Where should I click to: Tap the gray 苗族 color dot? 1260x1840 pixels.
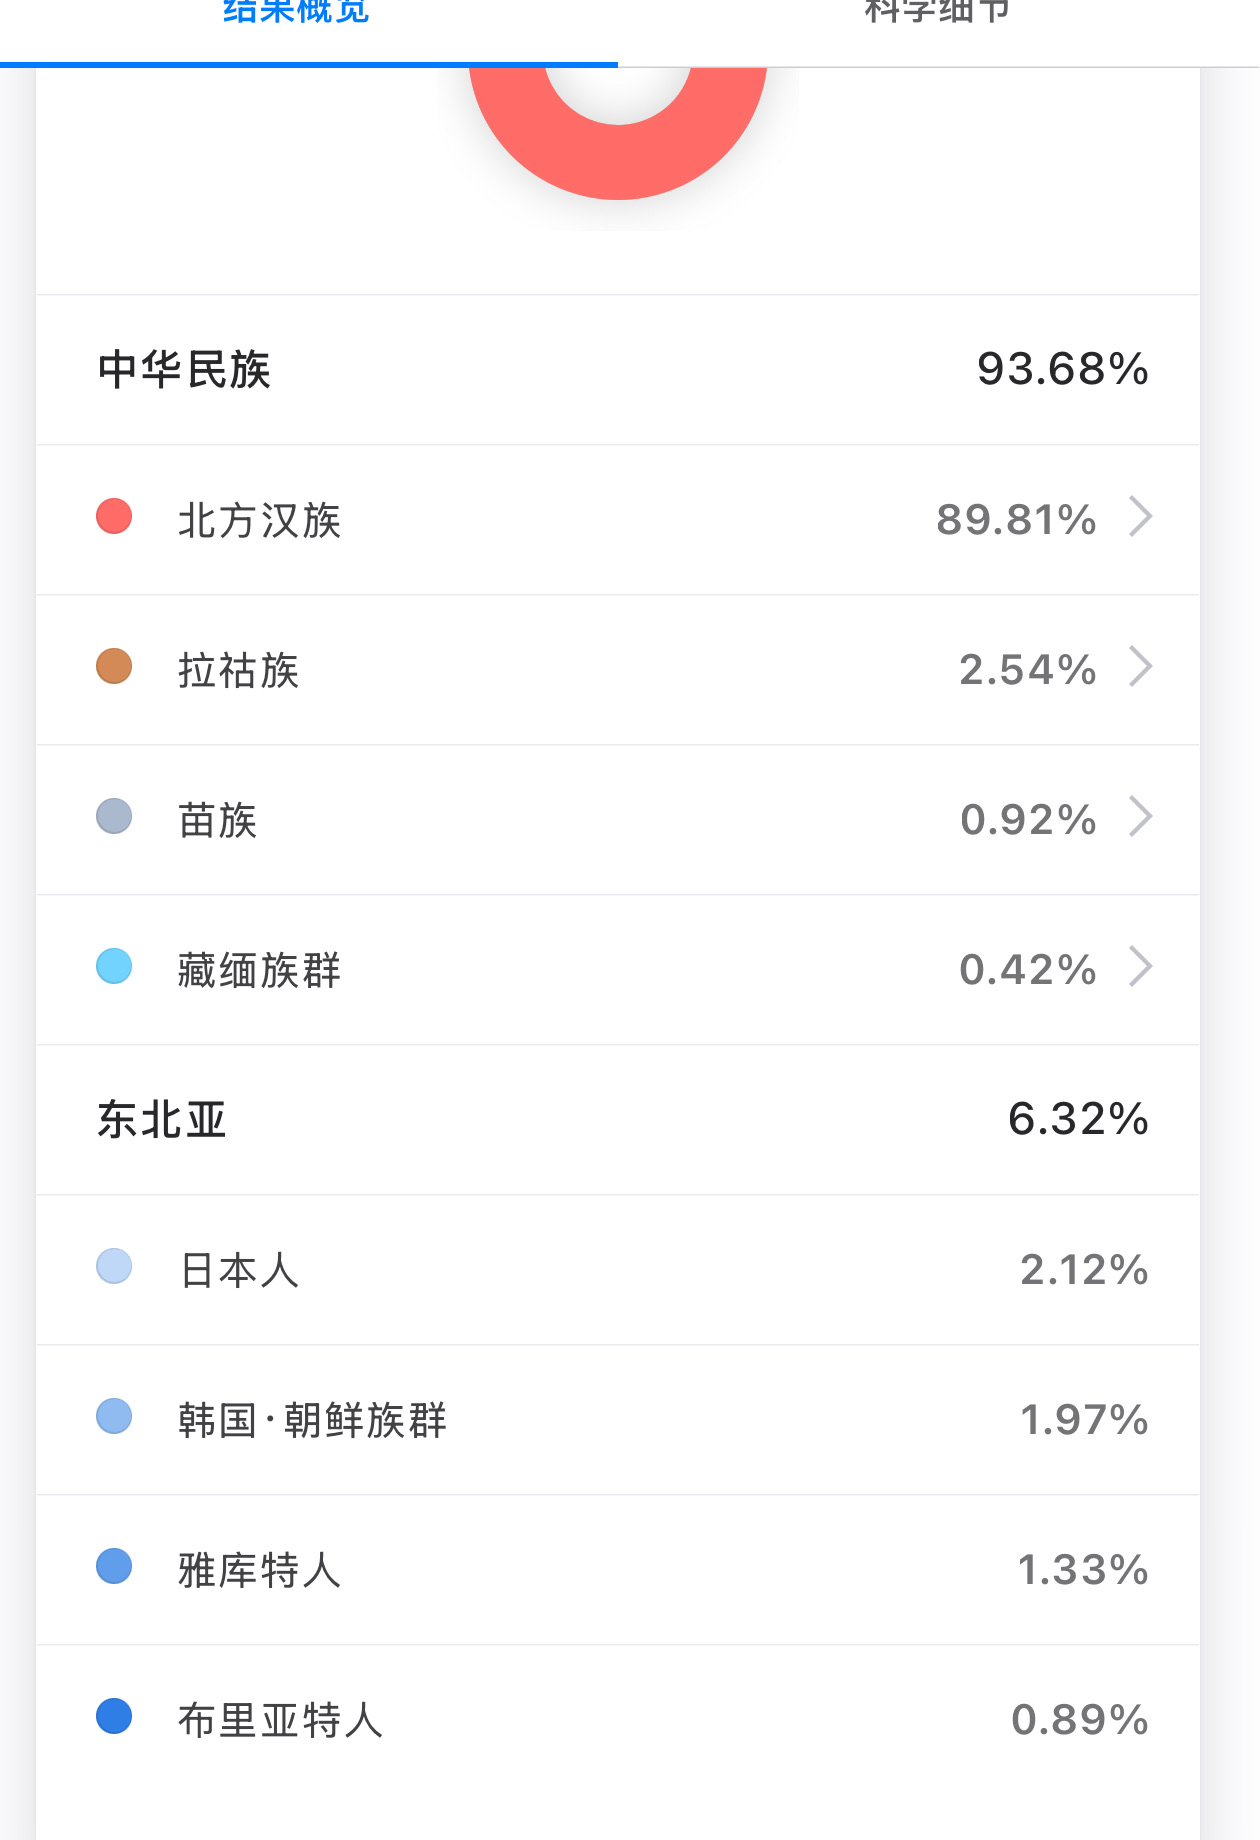coord(114,817)
